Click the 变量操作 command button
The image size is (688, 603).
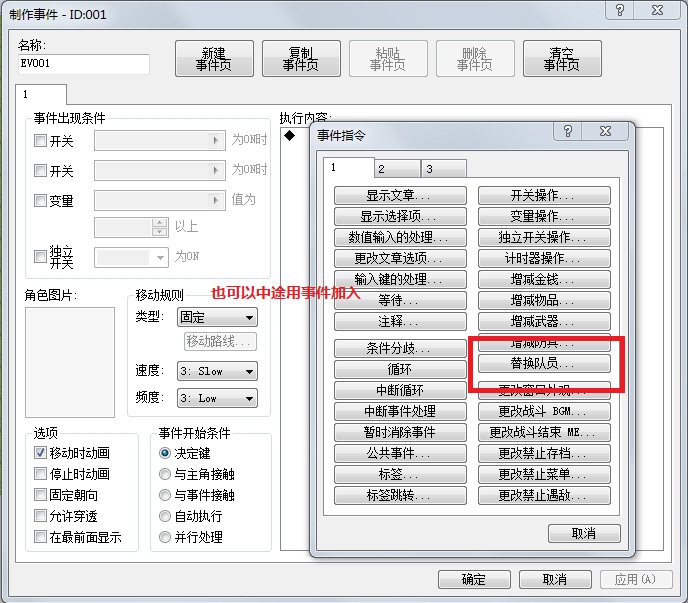coord(544,216)
